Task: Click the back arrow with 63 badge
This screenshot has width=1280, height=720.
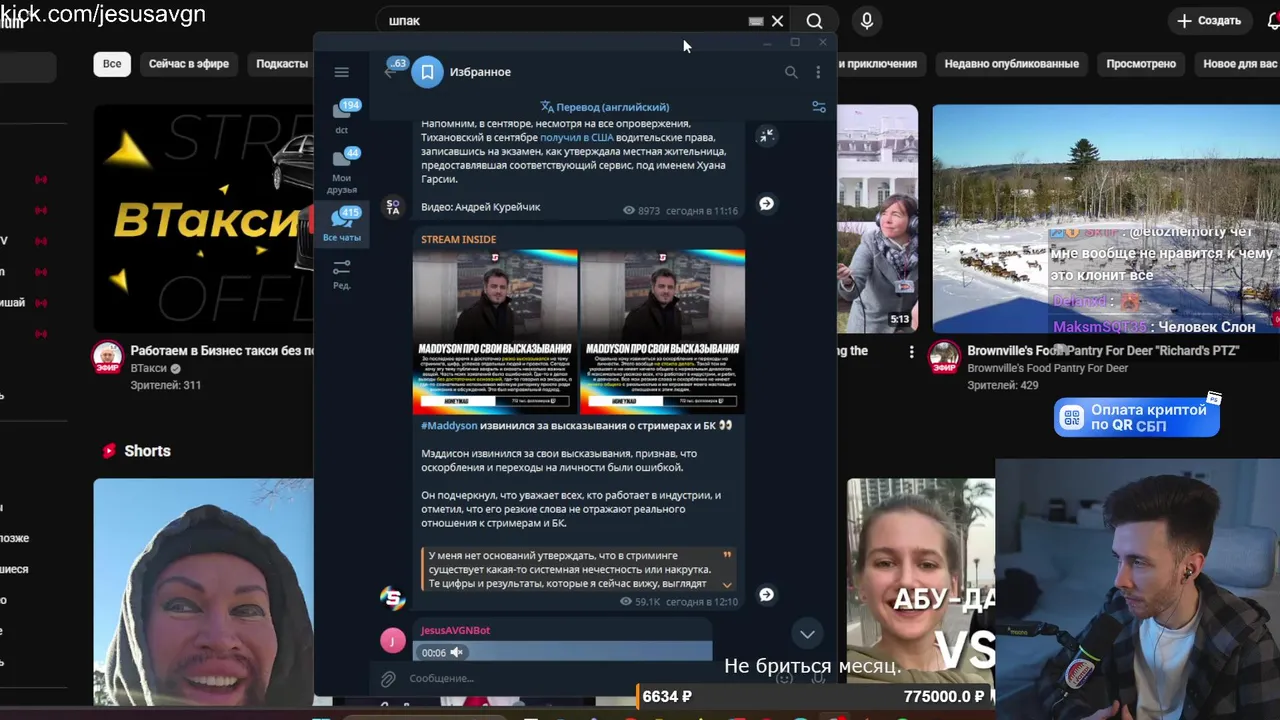Action: [x=393, y=70]
